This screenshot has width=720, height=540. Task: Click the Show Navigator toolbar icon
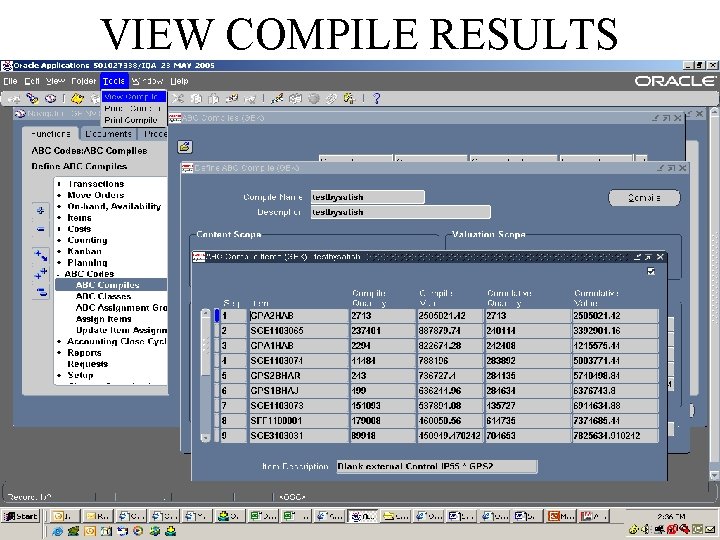tap(51, 98)
